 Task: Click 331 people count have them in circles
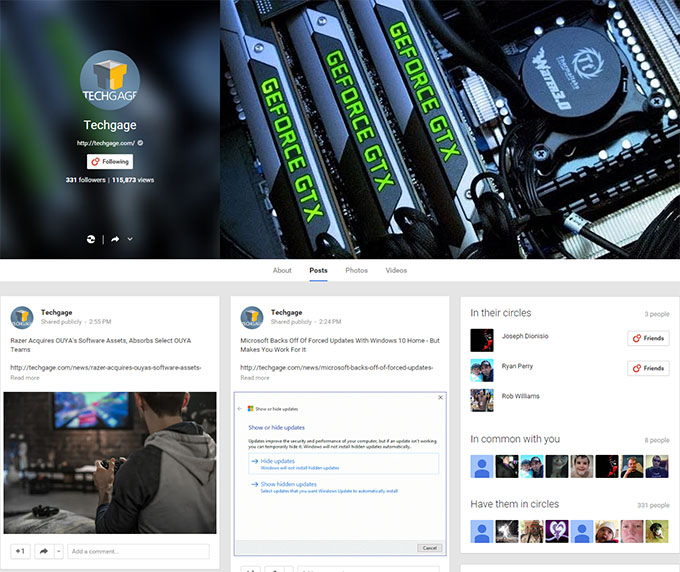click(x=654, y=505)
